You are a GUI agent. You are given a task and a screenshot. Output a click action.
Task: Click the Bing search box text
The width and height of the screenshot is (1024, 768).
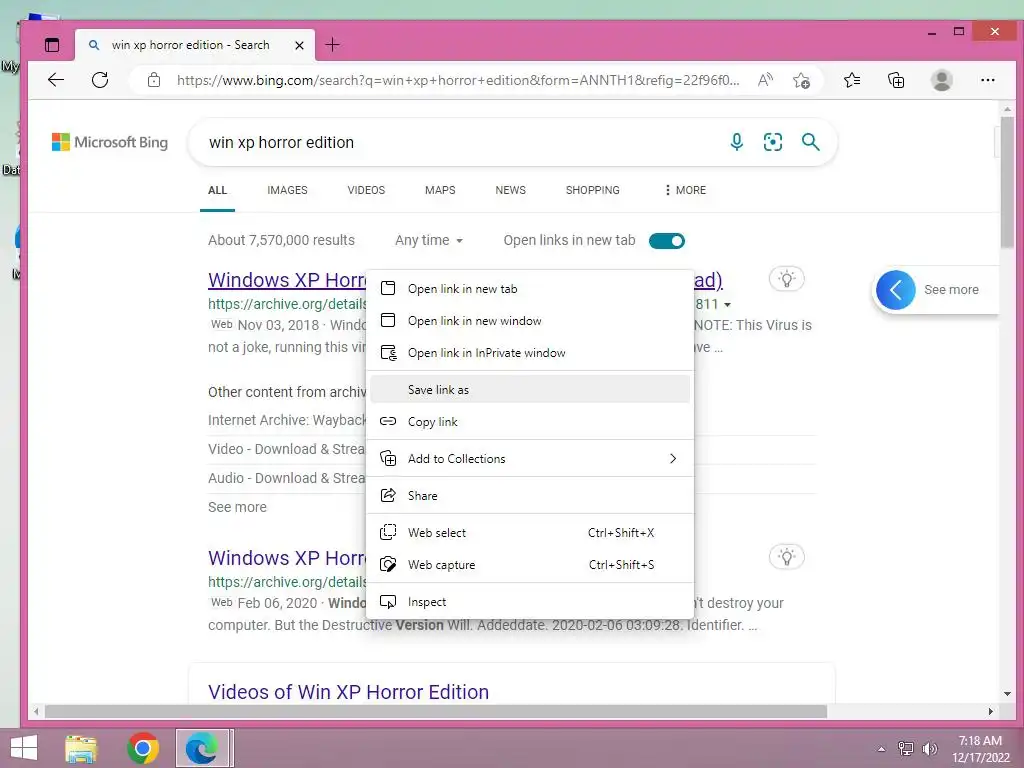click(x=281, y=142)
